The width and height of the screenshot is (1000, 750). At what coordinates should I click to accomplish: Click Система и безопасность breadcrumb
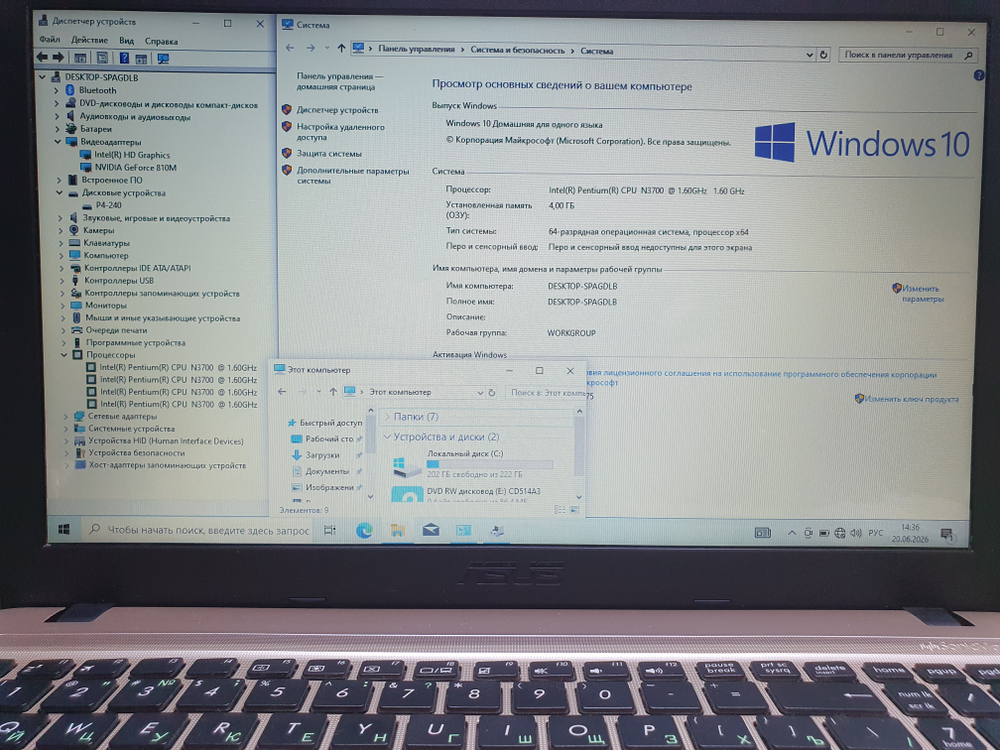[517, 50]
